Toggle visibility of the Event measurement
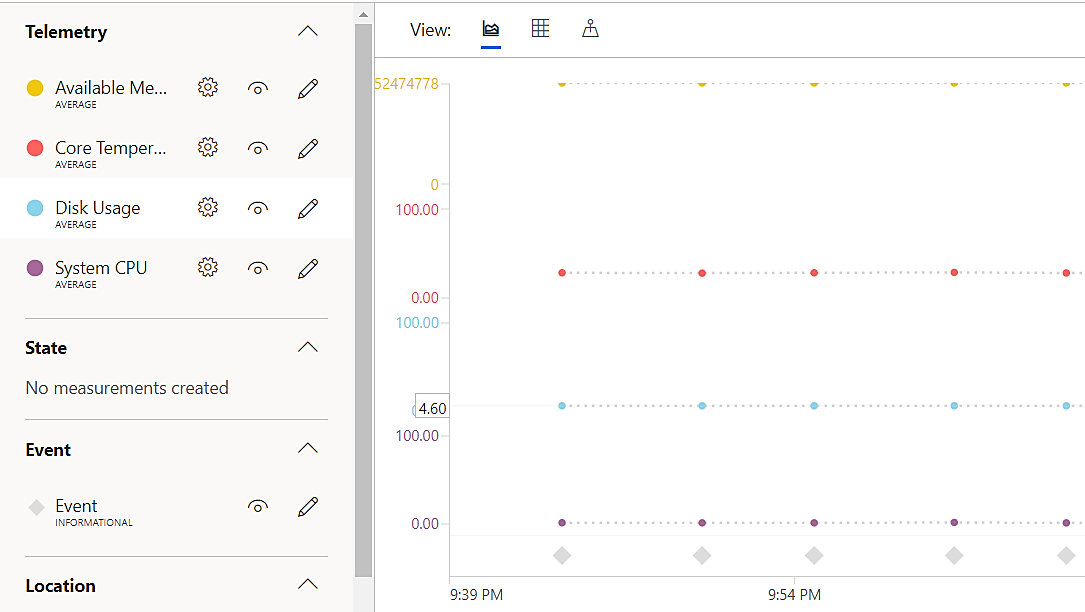1085x612 pixels. (x=258, y=507)
